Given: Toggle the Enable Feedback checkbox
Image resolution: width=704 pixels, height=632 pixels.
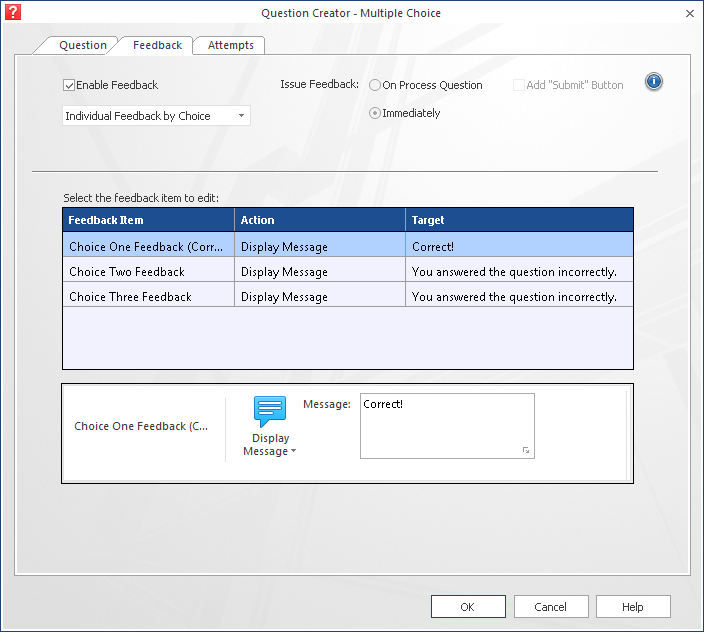Looking at the screenshot, I should click(x=69, y=85).
